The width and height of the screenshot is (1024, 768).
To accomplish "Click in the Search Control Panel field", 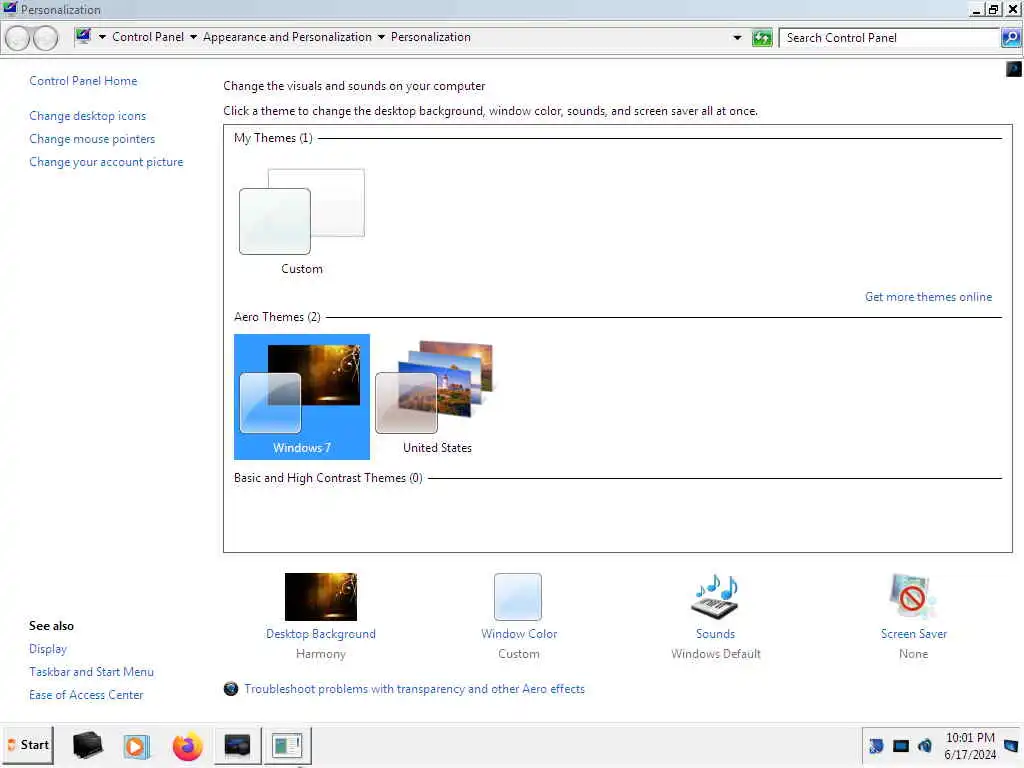I will click(x=889, y=38).
